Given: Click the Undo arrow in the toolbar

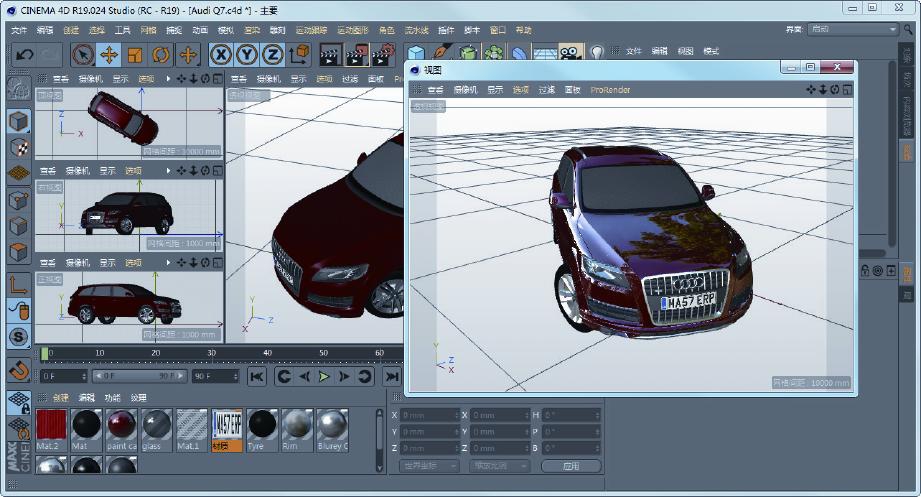Looking at the screenshot, I should 24,54.
